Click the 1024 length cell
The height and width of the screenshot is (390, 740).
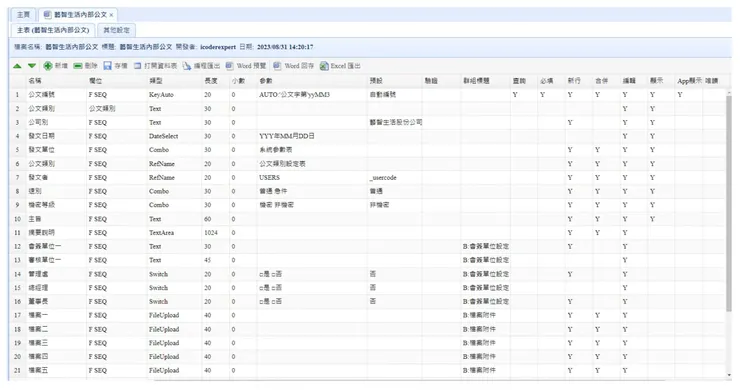215,233
